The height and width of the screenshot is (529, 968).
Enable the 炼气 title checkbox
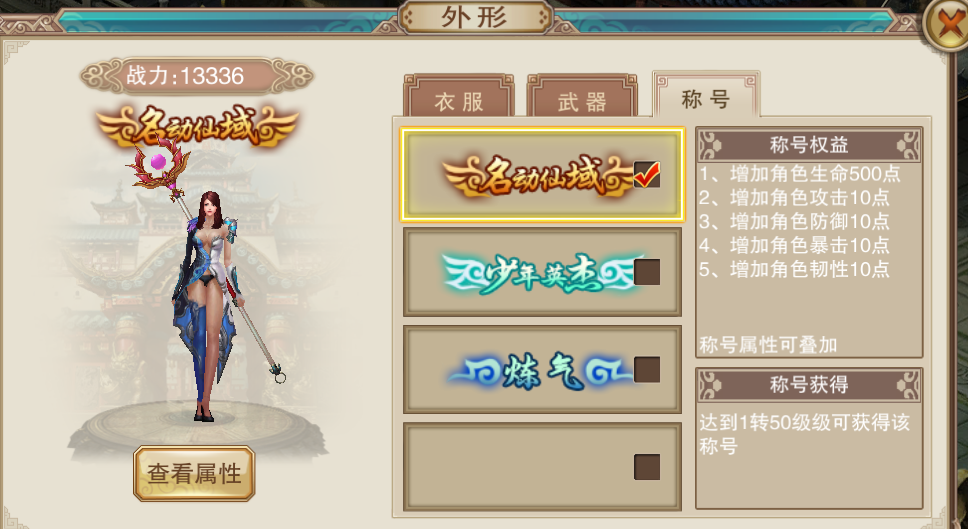647,369
